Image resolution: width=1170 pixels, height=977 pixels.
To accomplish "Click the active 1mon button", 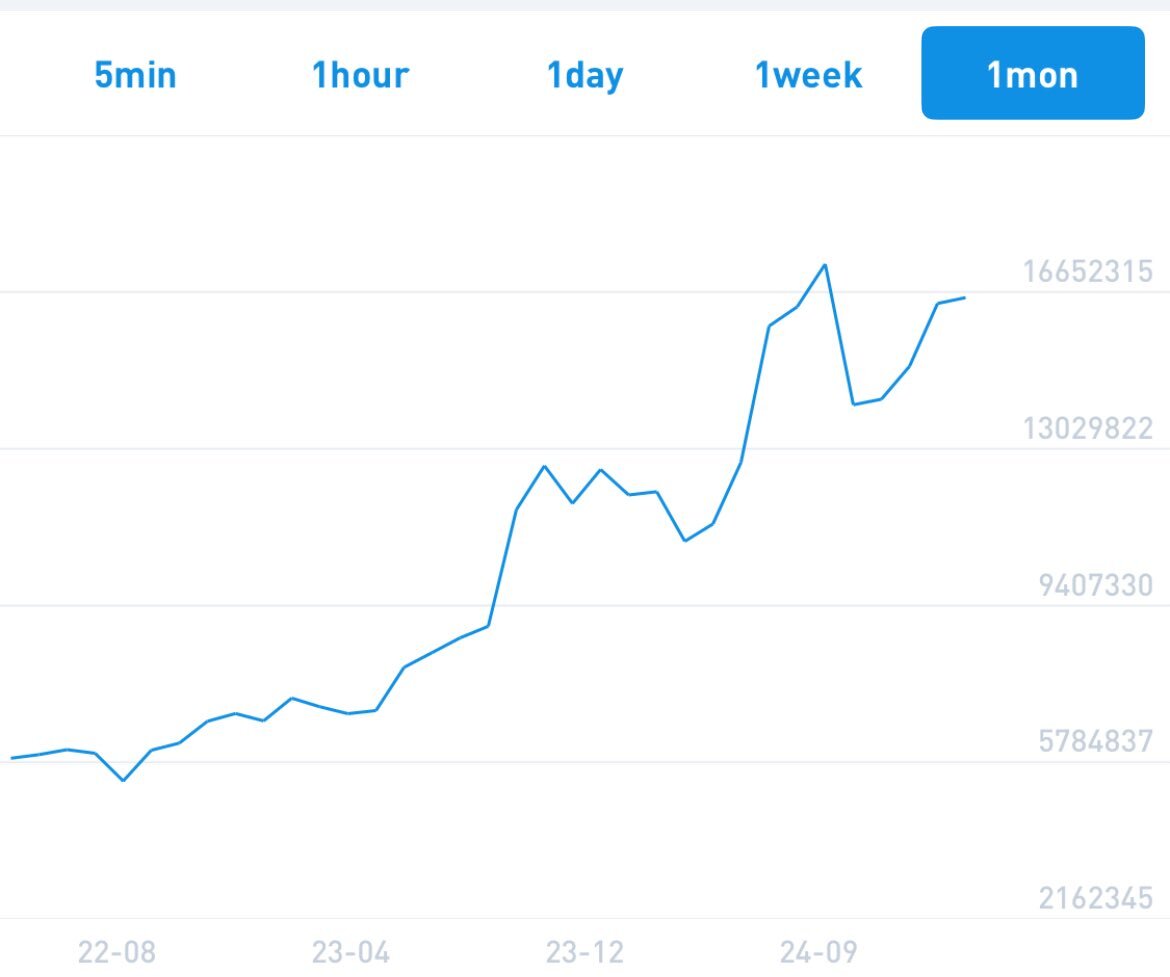I will [x=1033, y=73].
